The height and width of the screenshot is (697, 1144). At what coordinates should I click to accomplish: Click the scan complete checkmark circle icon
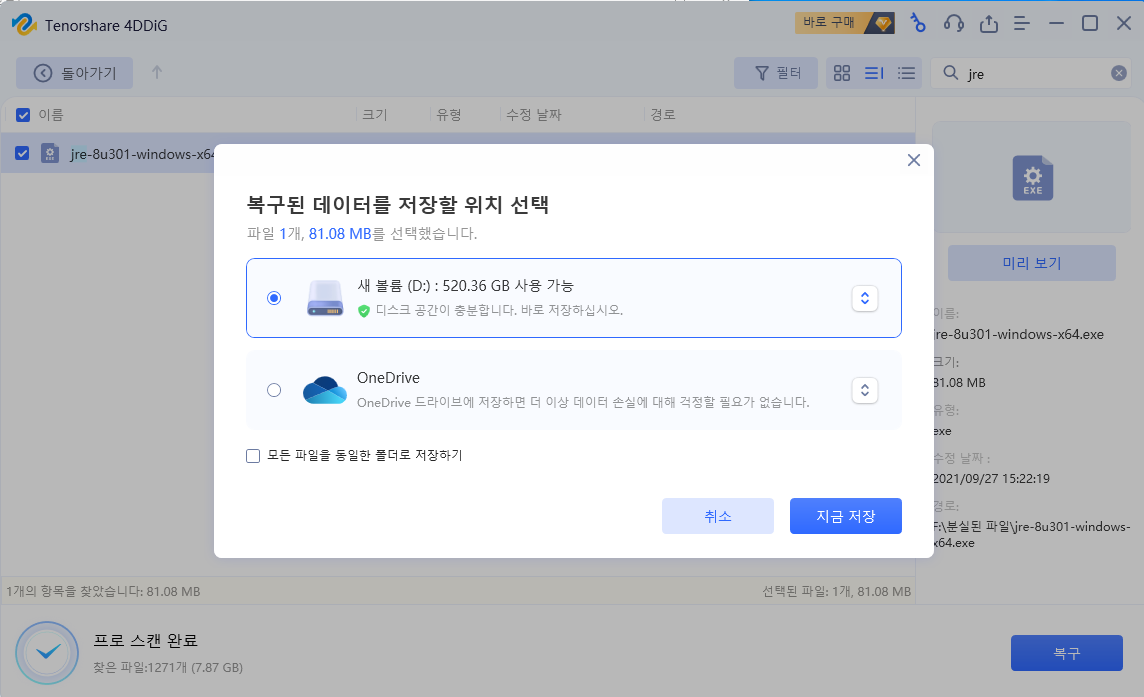click(x=47, y=653)
